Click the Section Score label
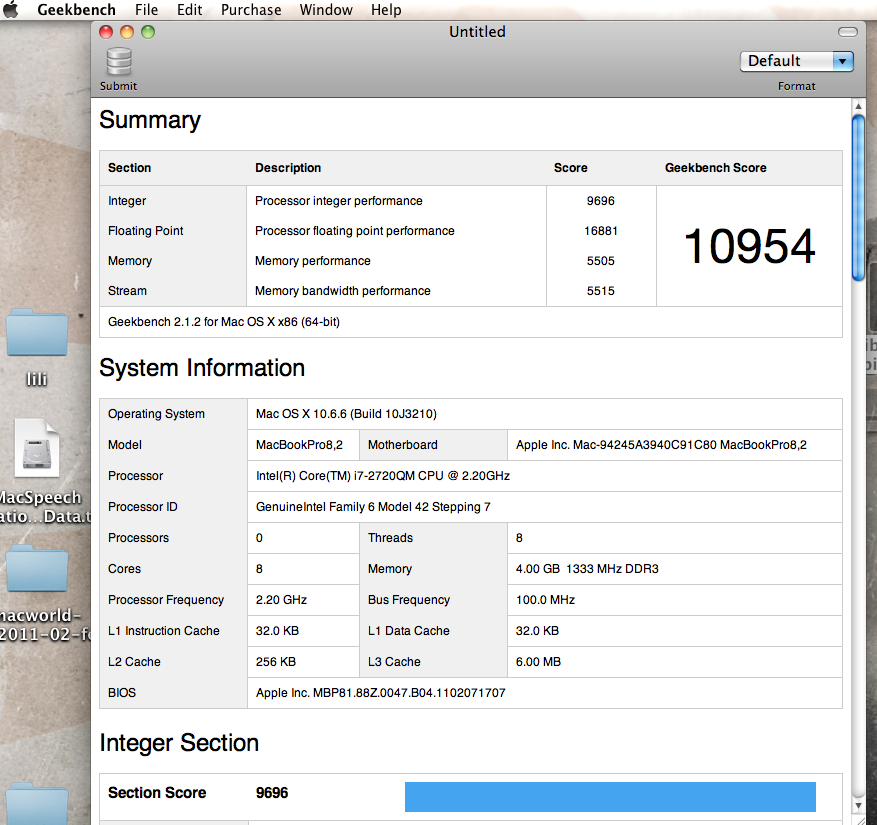The image size is (877, 825). 157,793
